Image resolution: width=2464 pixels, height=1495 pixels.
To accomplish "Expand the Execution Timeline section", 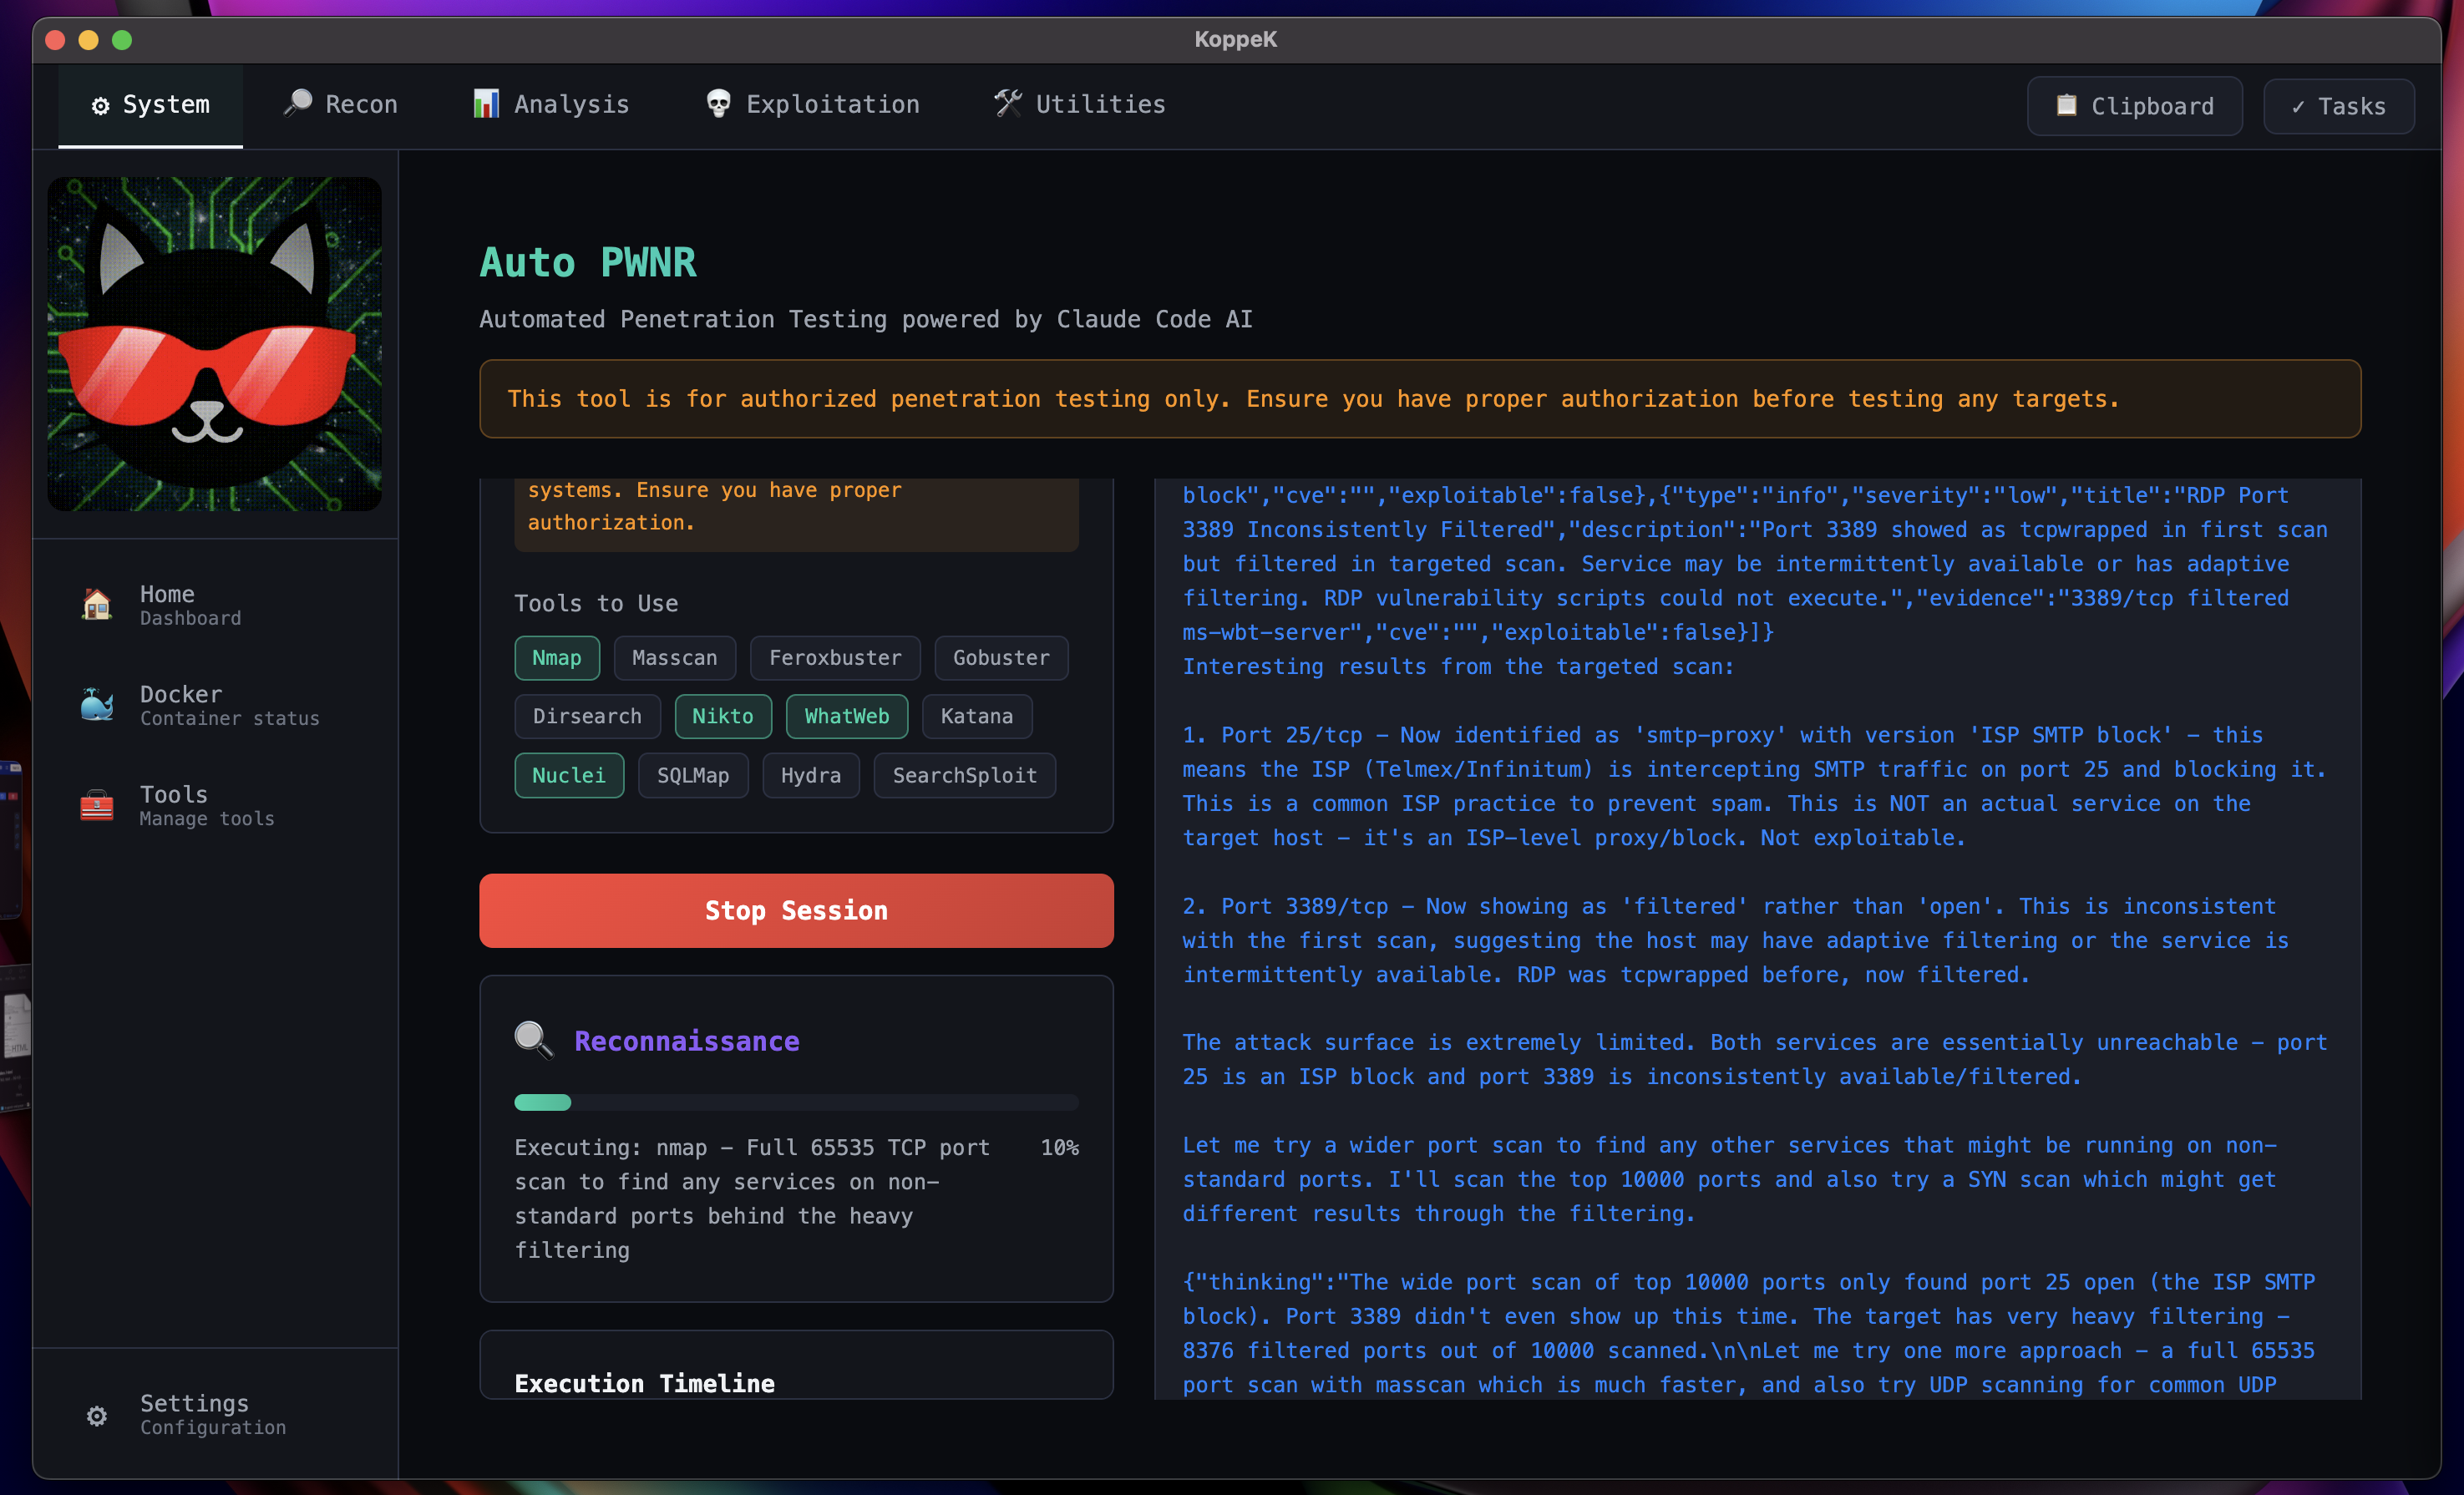I will pyautogui.click(x=645, y=1383).
